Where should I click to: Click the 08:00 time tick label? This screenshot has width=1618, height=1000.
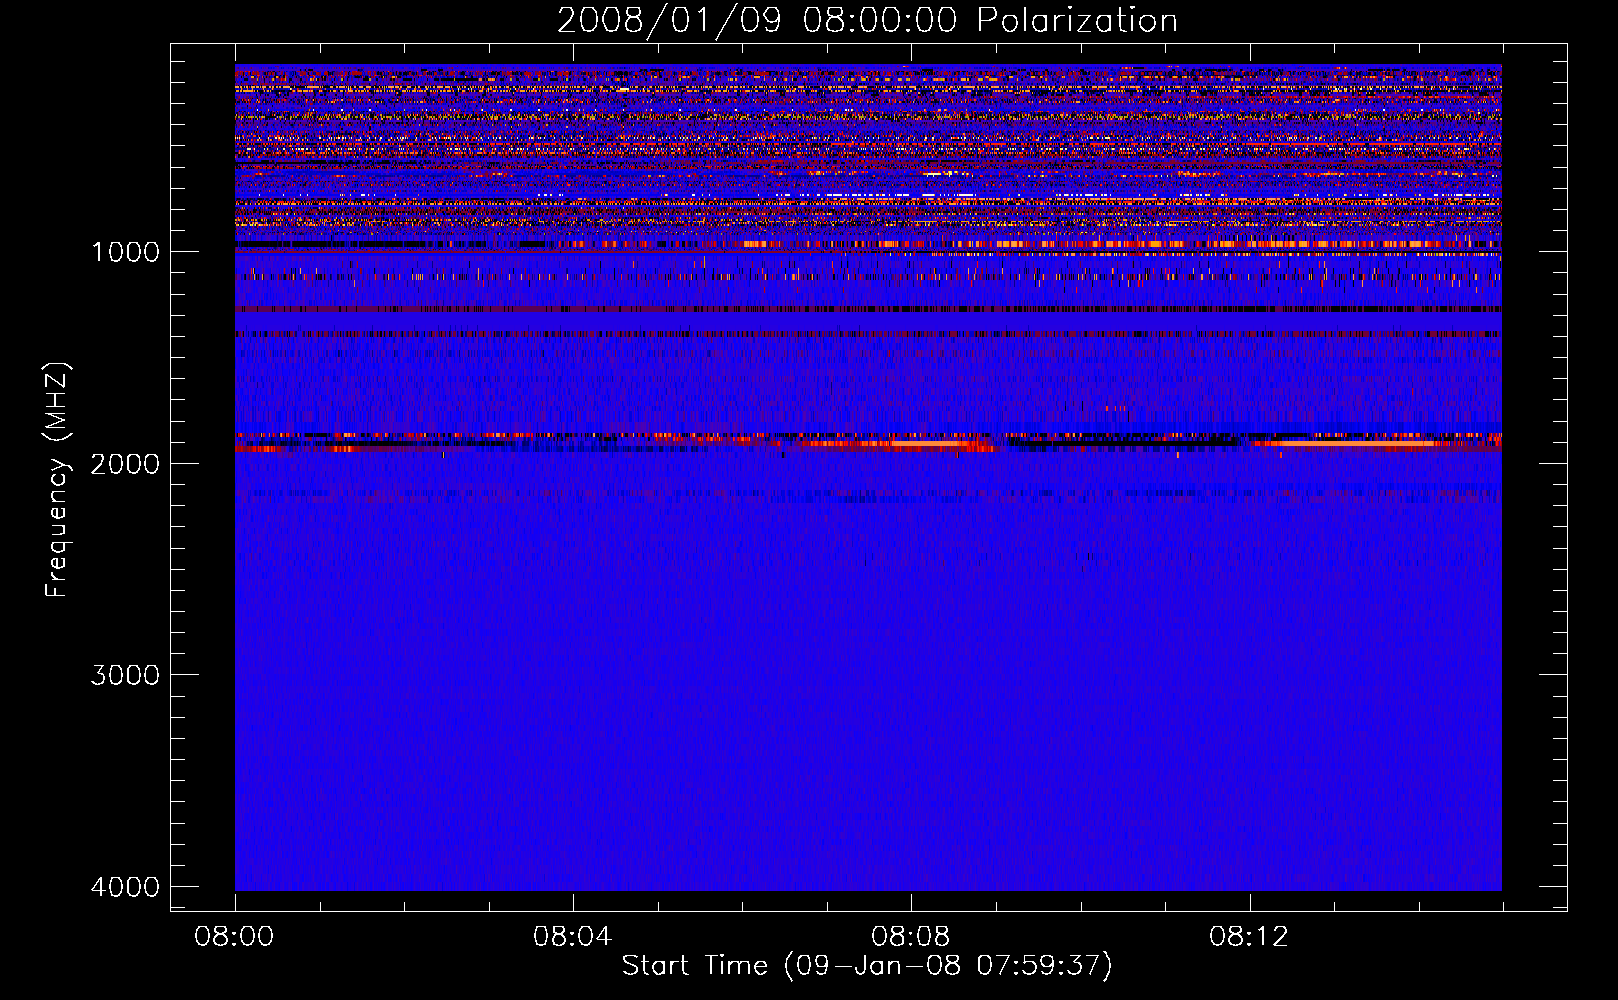click(x=234, y=937)
